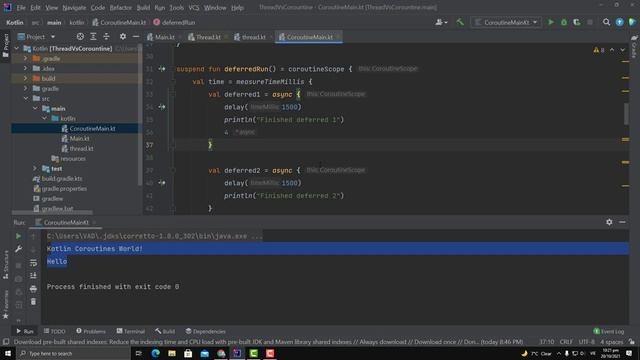Select opened file locate icon in Project panel
This screenshot has height=360, width=640.
coord(80,37)
